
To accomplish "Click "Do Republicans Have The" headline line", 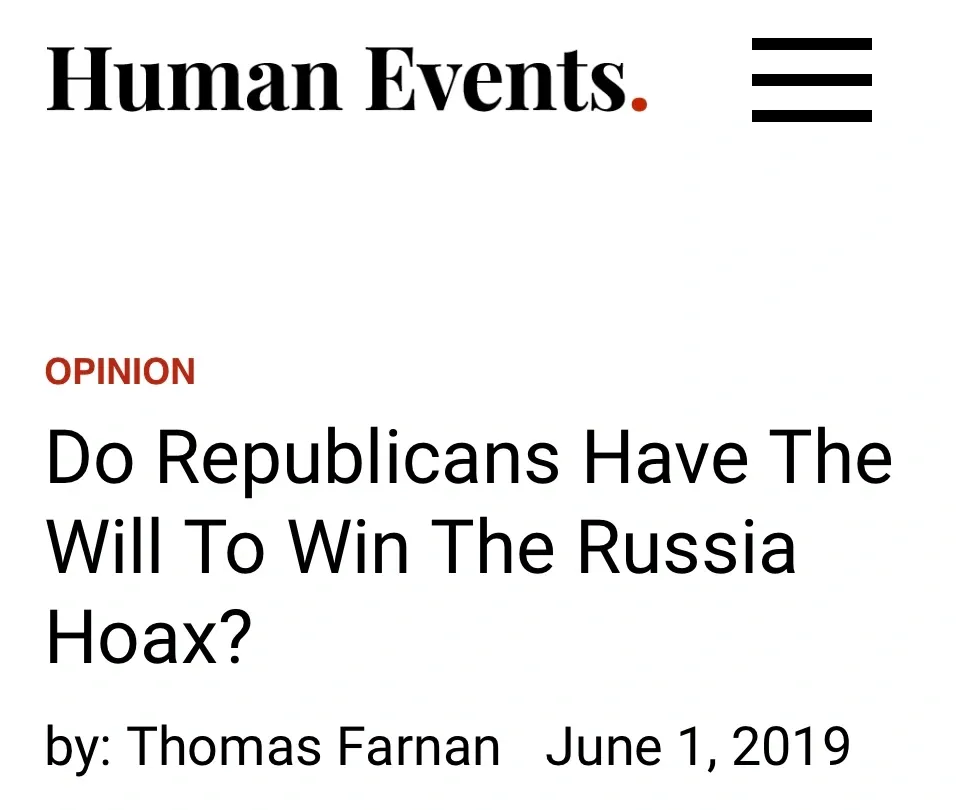I will 468,459.
